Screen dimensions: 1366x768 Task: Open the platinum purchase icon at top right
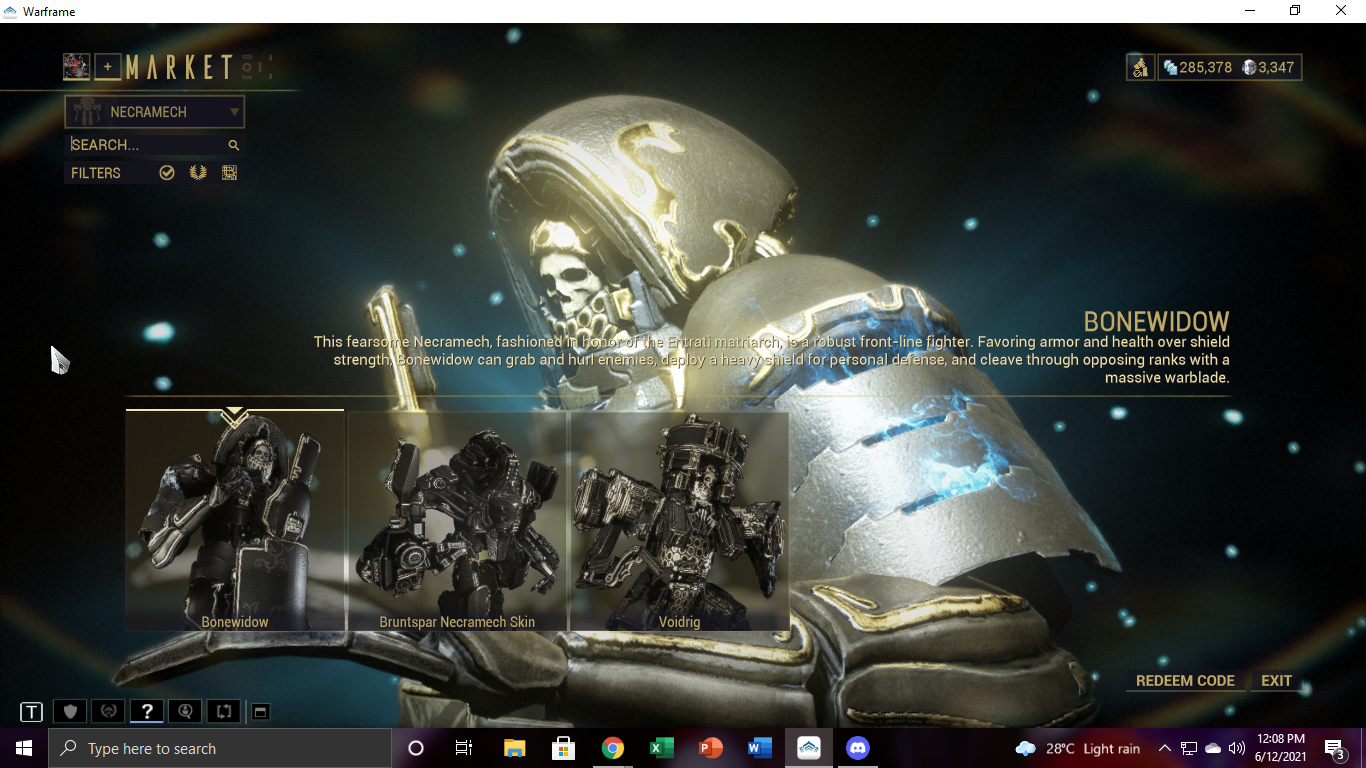click(1140, 68)
